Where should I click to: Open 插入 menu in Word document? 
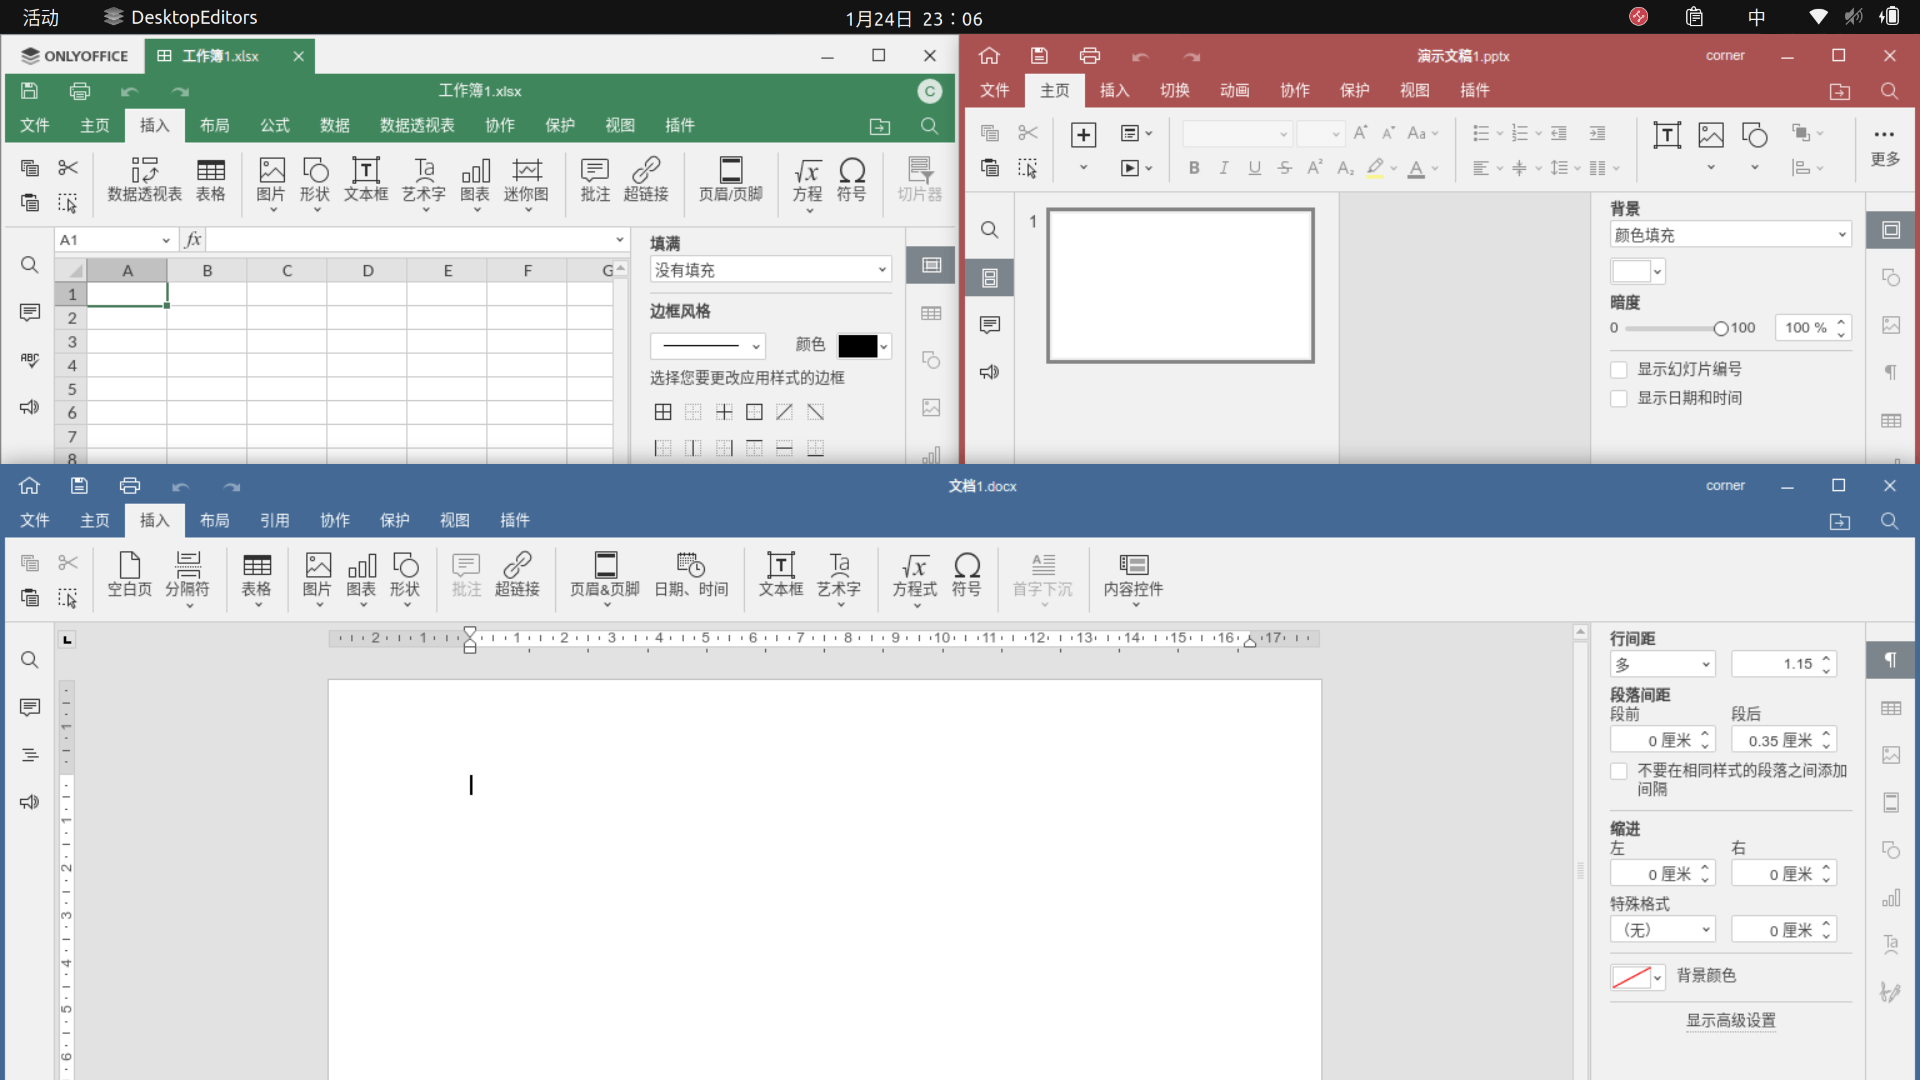154,520
